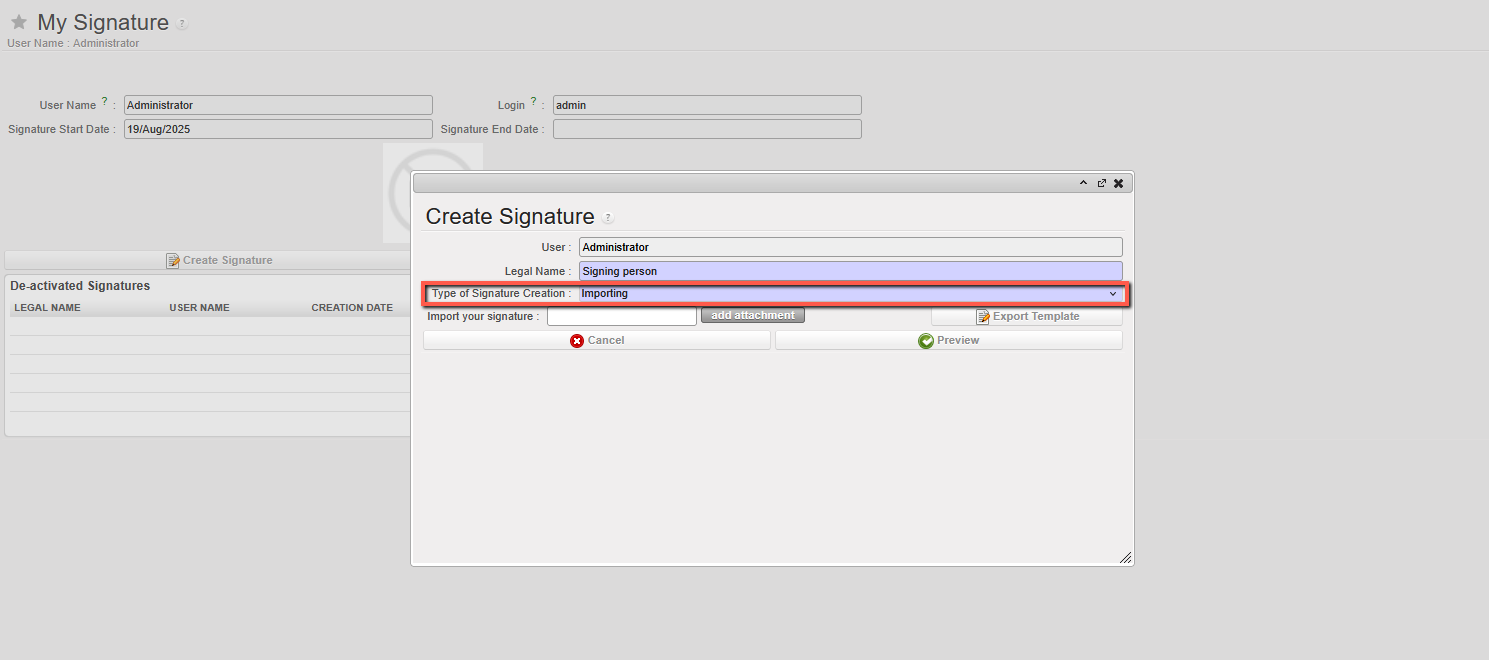Viewport: 1489px width, 660px height.
Task: Click Export Template button
Action: pos(1027,316)
